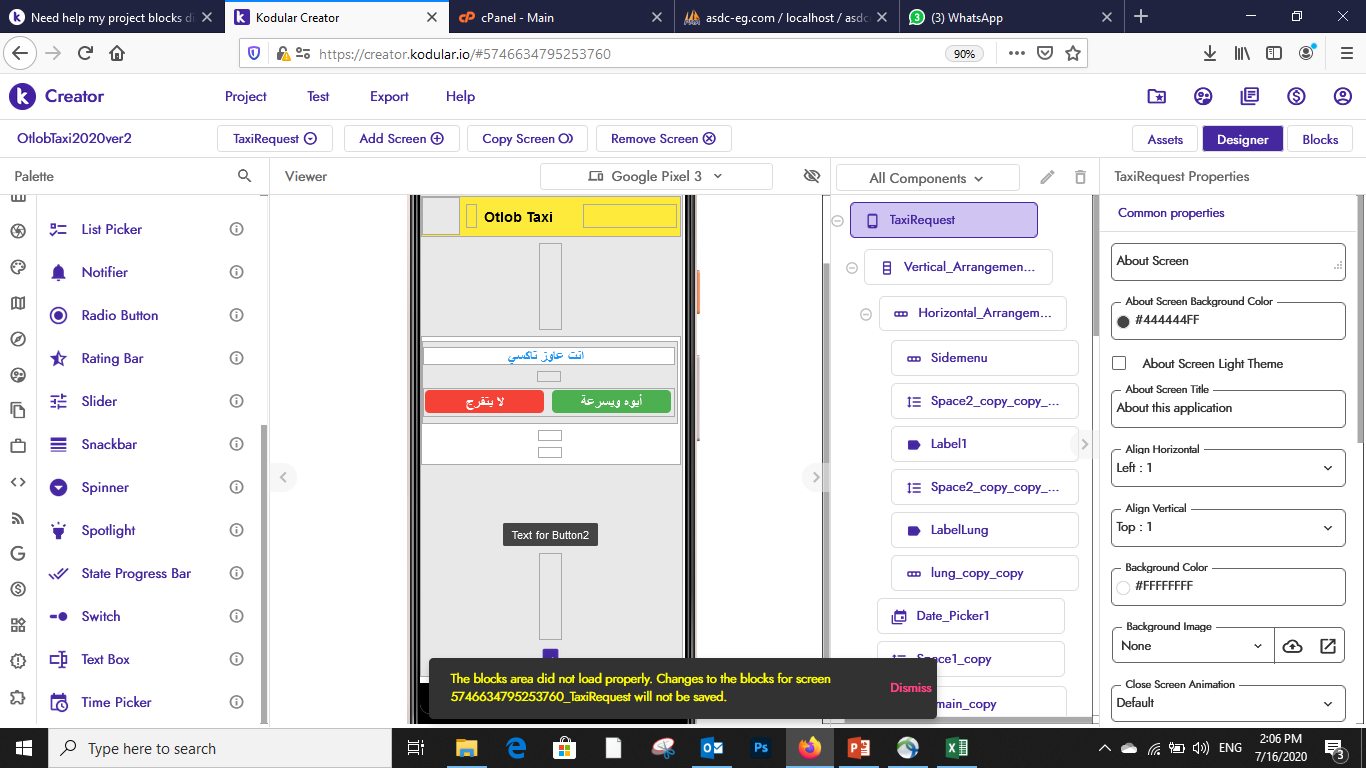Open the Align Horizontal dropdown
The width and height of the screenshot is (1366, 768).
pos(1228,467)
